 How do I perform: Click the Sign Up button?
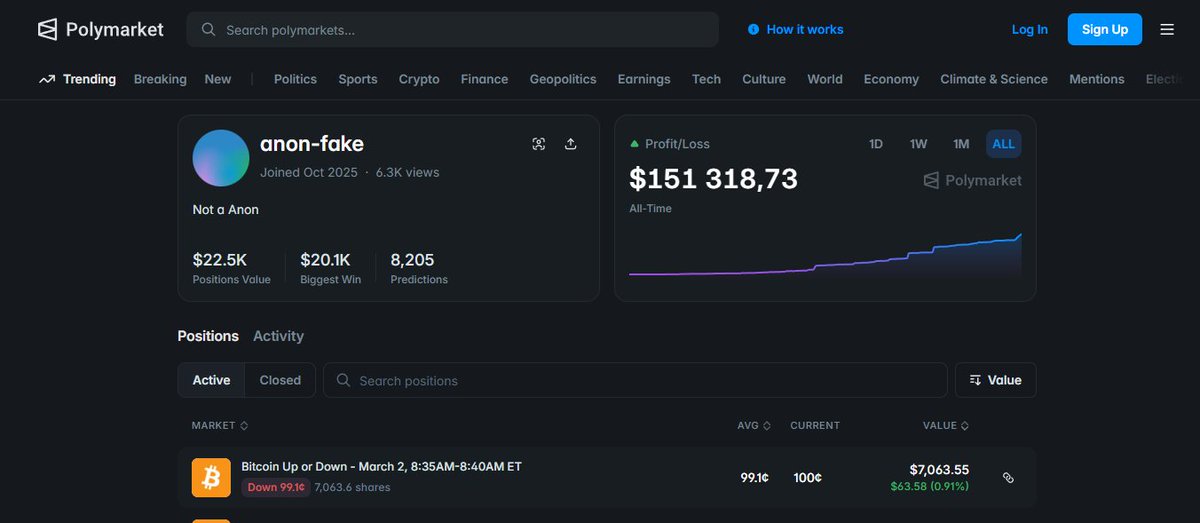[1105, 30]
